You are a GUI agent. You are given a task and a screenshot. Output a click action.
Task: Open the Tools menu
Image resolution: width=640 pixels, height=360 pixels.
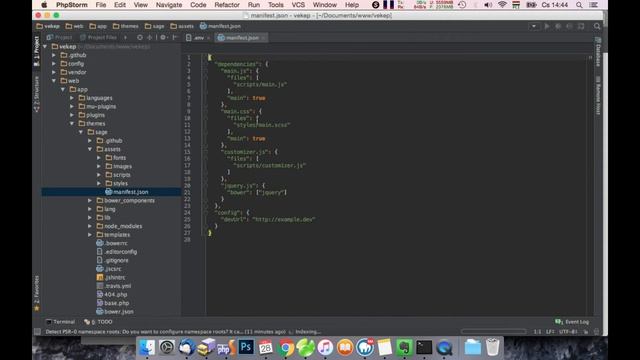click(276, 5)
